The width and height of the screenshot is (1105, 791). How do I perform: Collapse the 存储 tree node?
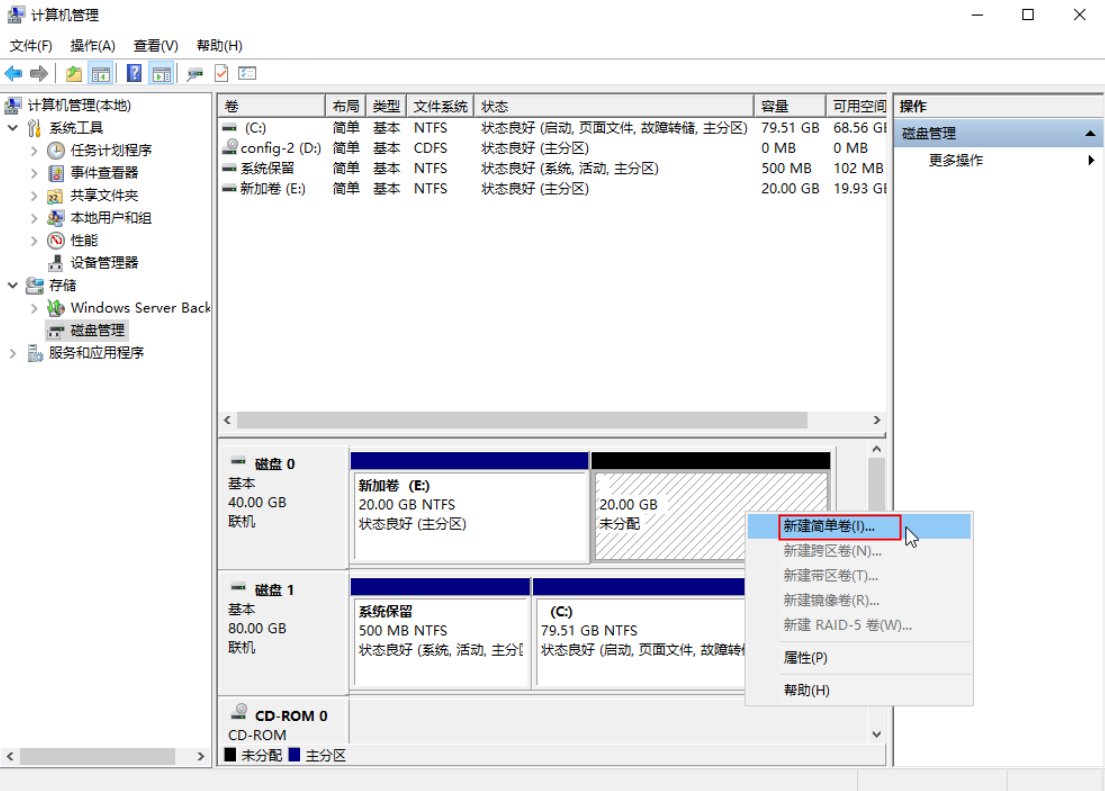(x=13, y=286)
